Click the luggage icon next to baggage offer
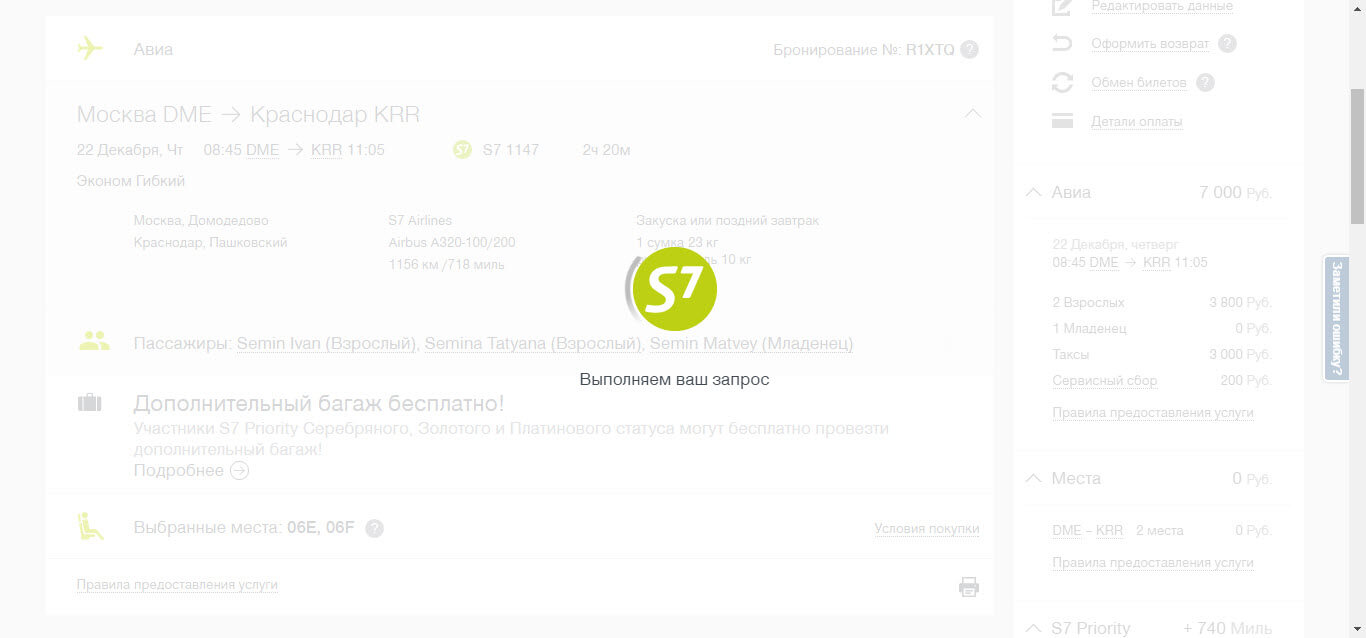This screenshot has height=638, width=1366. pos(89,403)
